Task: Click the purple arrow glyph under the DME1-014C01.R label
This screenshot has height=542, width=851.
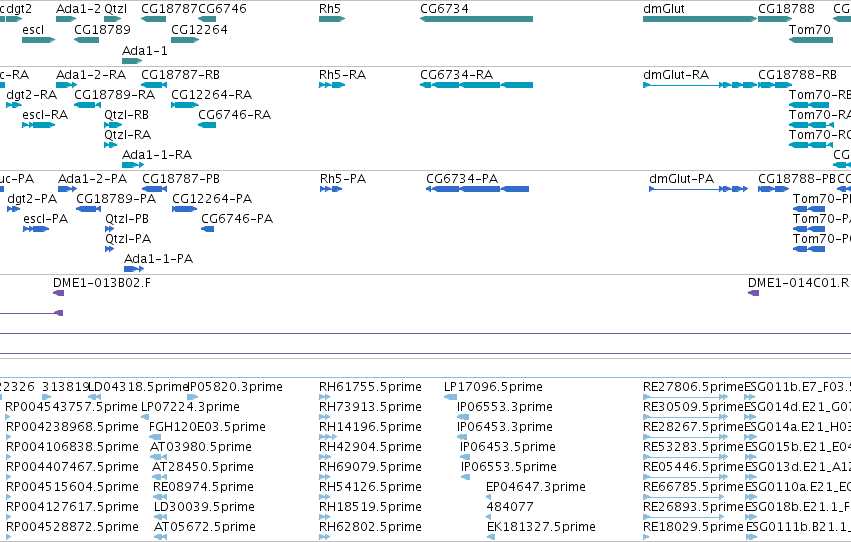Action: pyautogui.click(x=753, y=294)
